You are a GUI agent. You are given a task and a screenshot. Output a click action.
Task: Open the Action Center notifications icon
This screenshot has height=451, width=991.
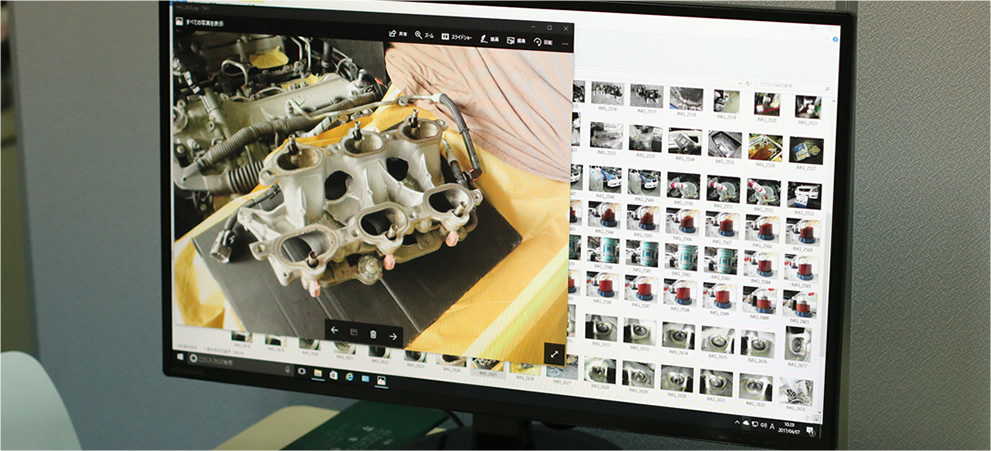(x=811, y=431)
